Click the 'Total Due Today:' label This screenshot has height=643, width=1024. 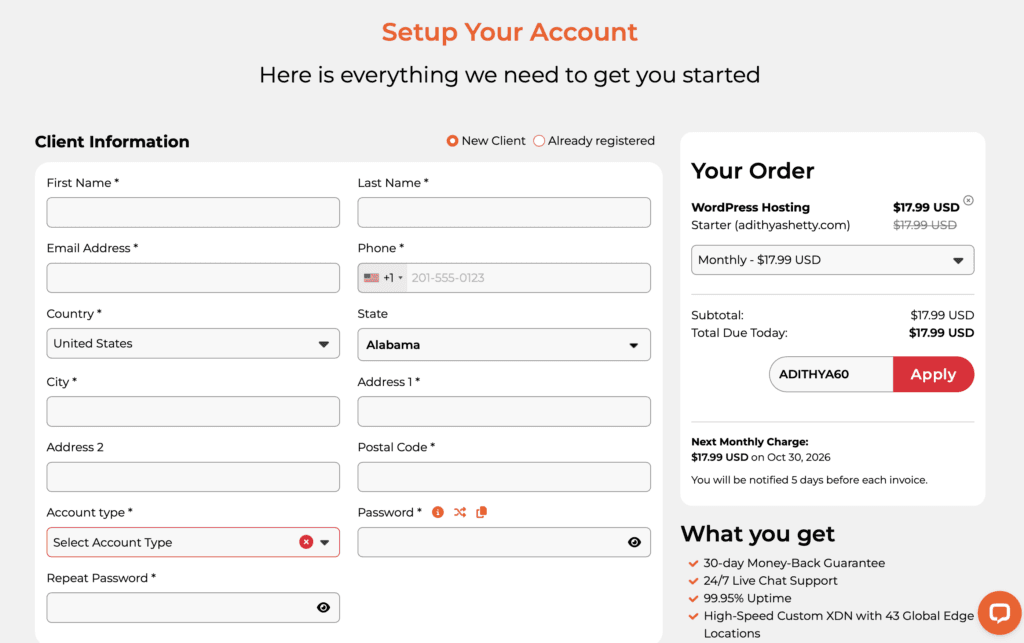(x=739, y=333)
